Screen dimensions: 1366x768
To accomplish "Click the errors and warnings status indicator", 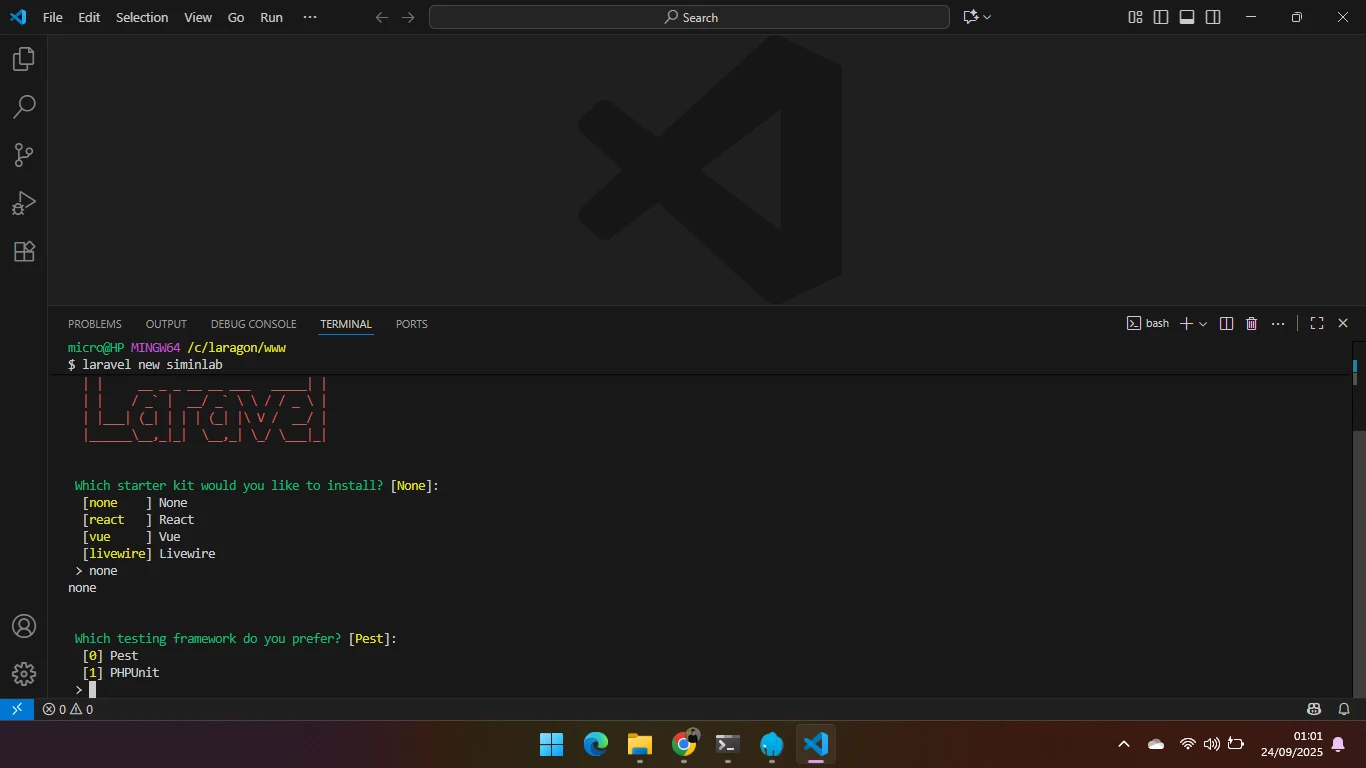I will (x=68, y=709).
